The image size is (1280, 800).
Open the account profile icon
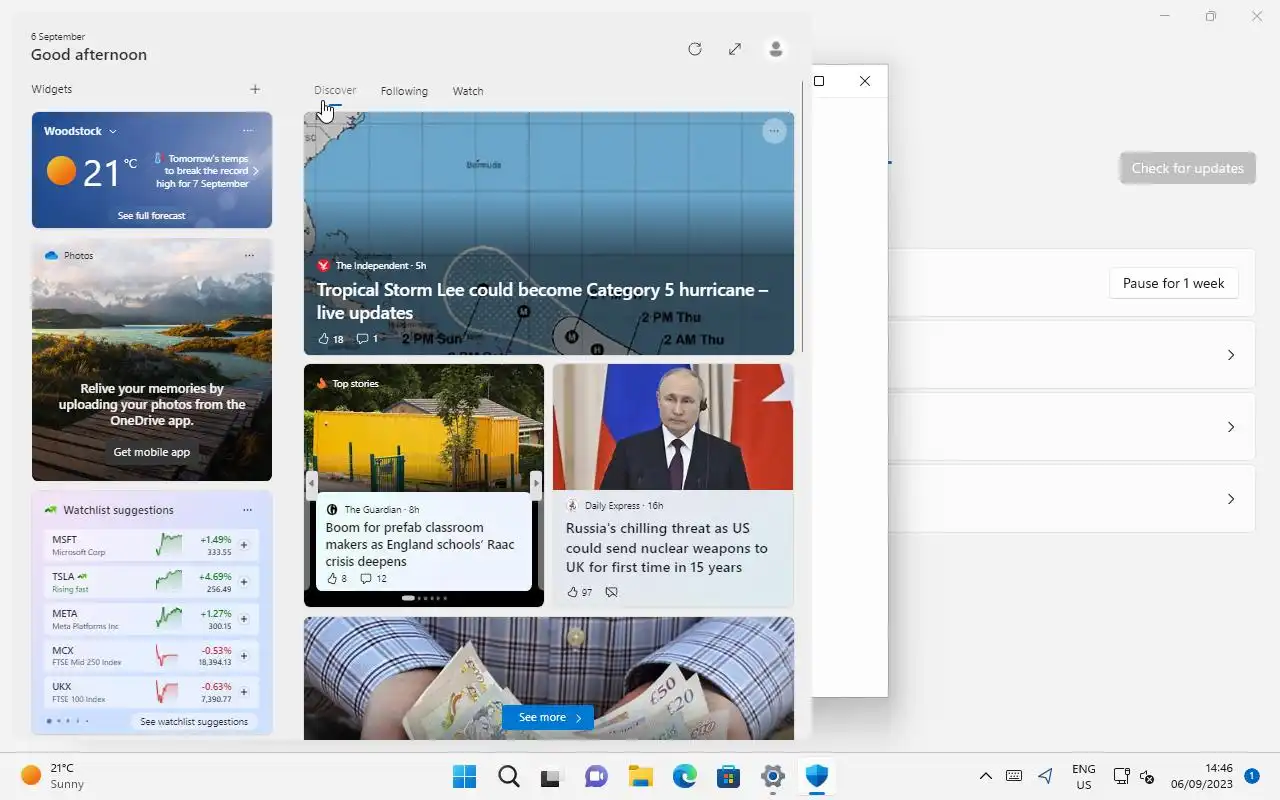coord(775,49)
